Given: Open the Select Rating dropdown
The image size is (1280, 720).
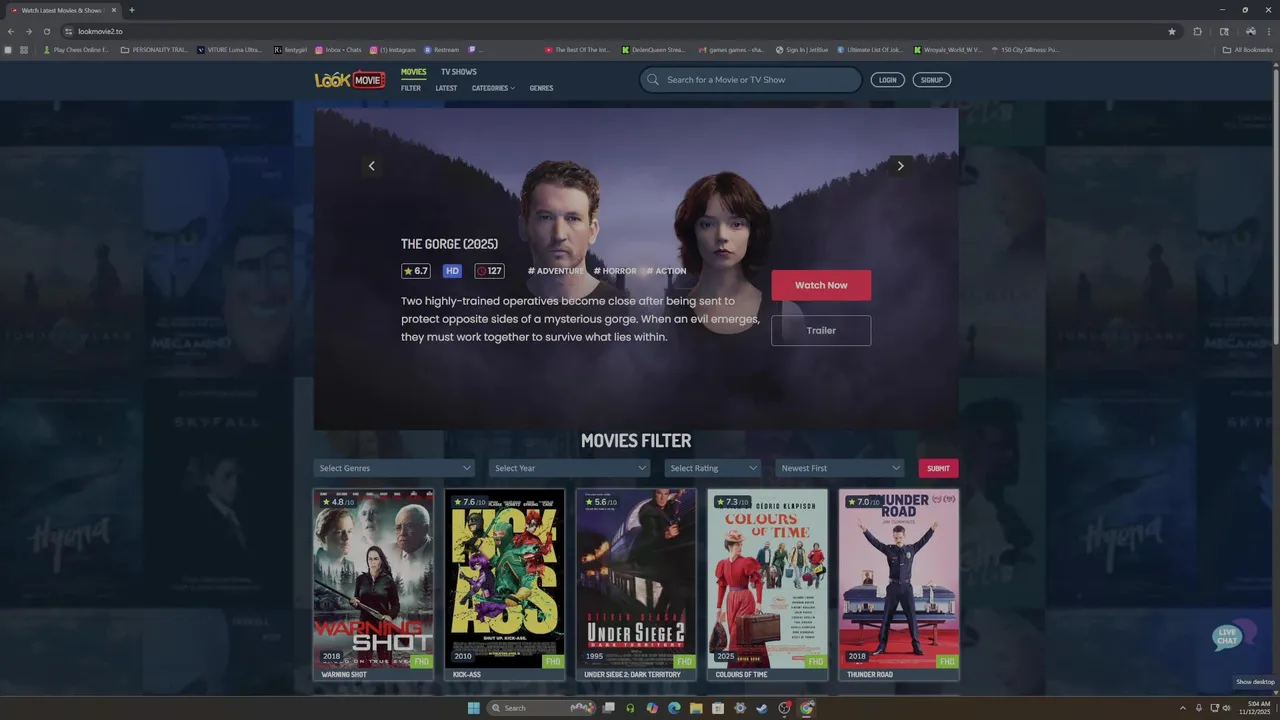Looking at the screenshot, I should coord(713,468).
